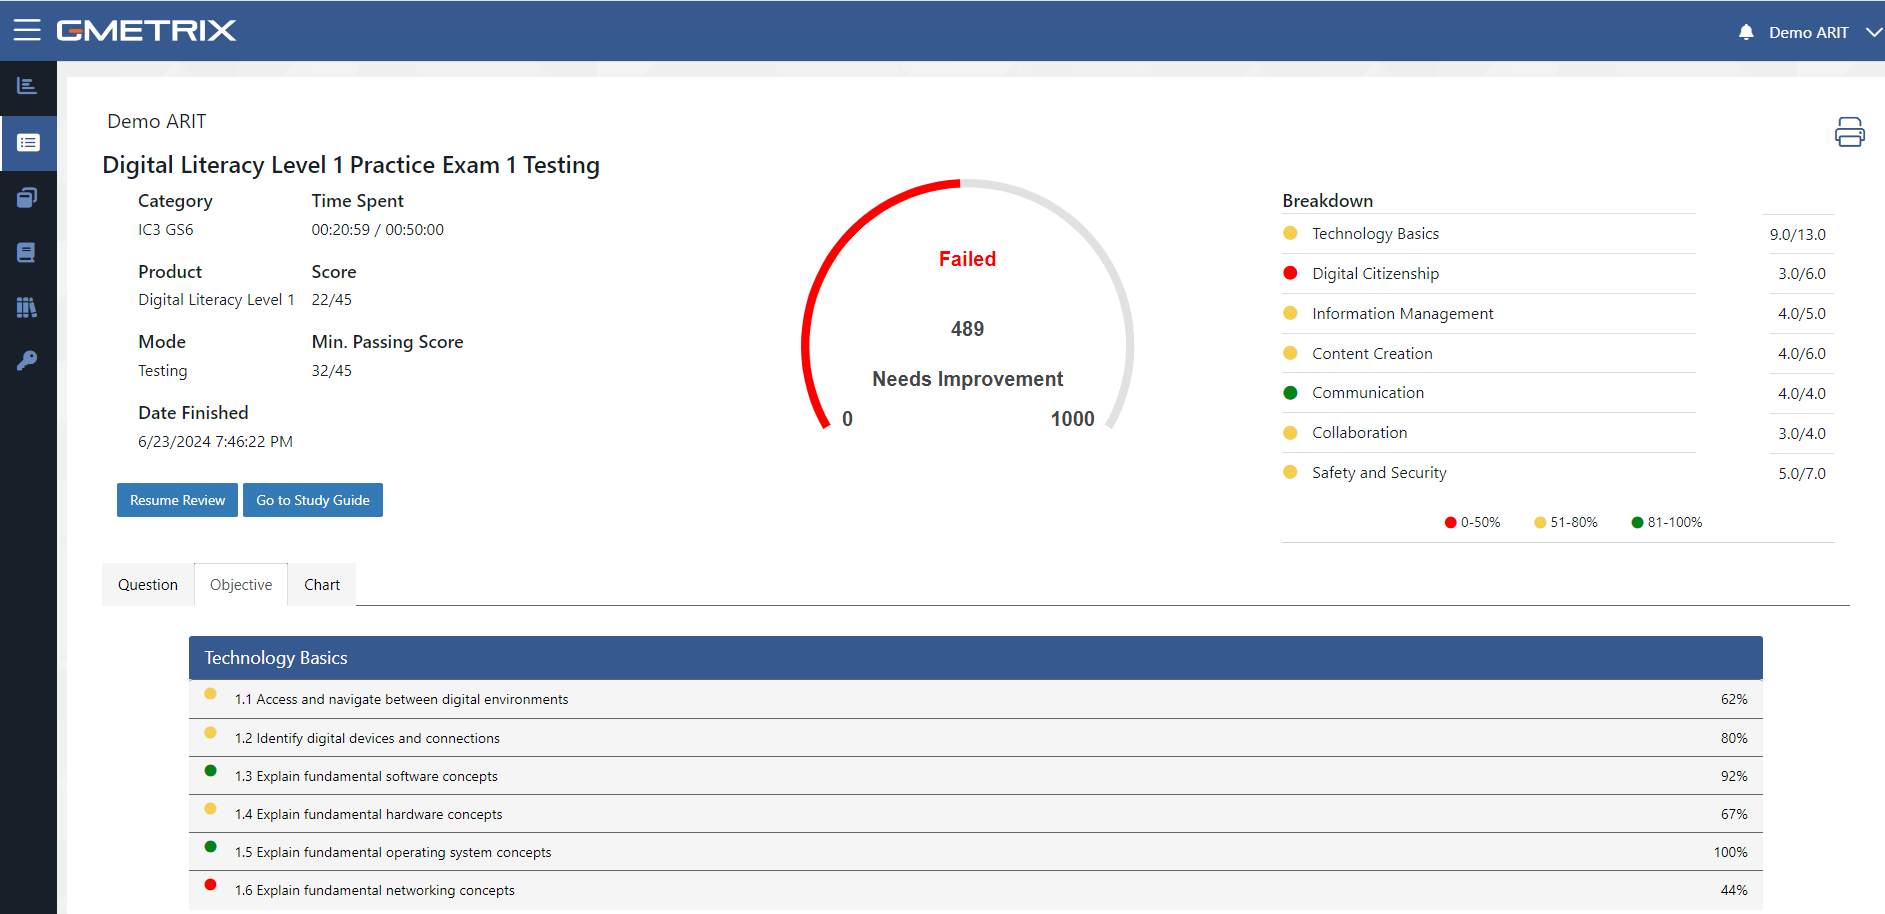Click the exam title Digital Literacy Level 1

(x=351, y=165)
